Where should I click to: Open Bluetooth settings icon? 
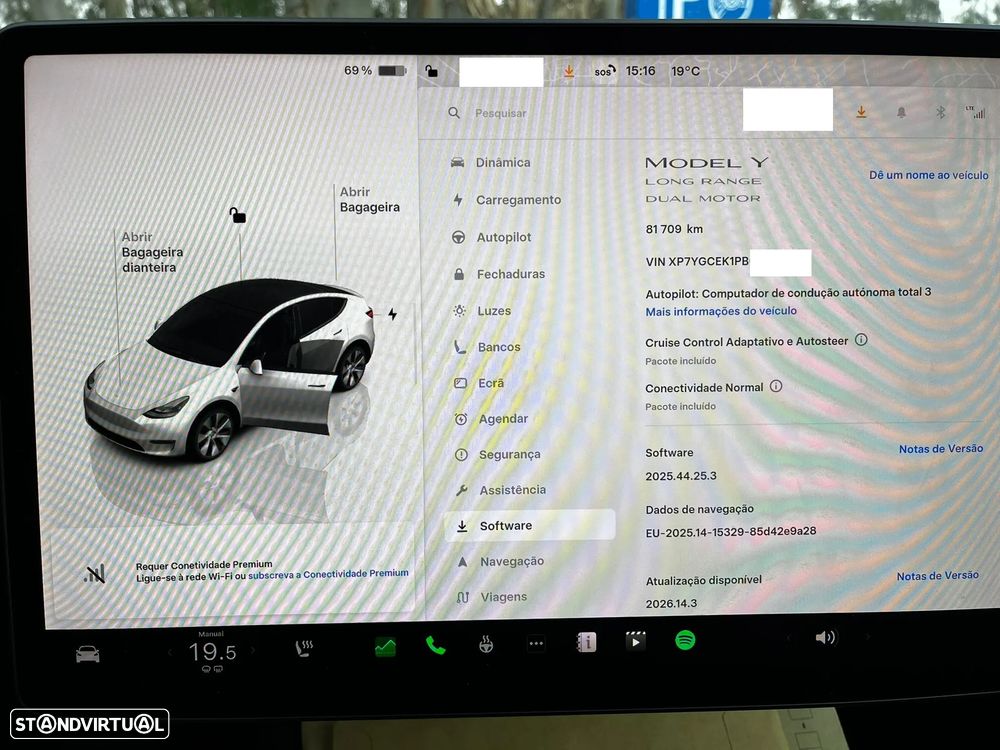pos(940,112)
